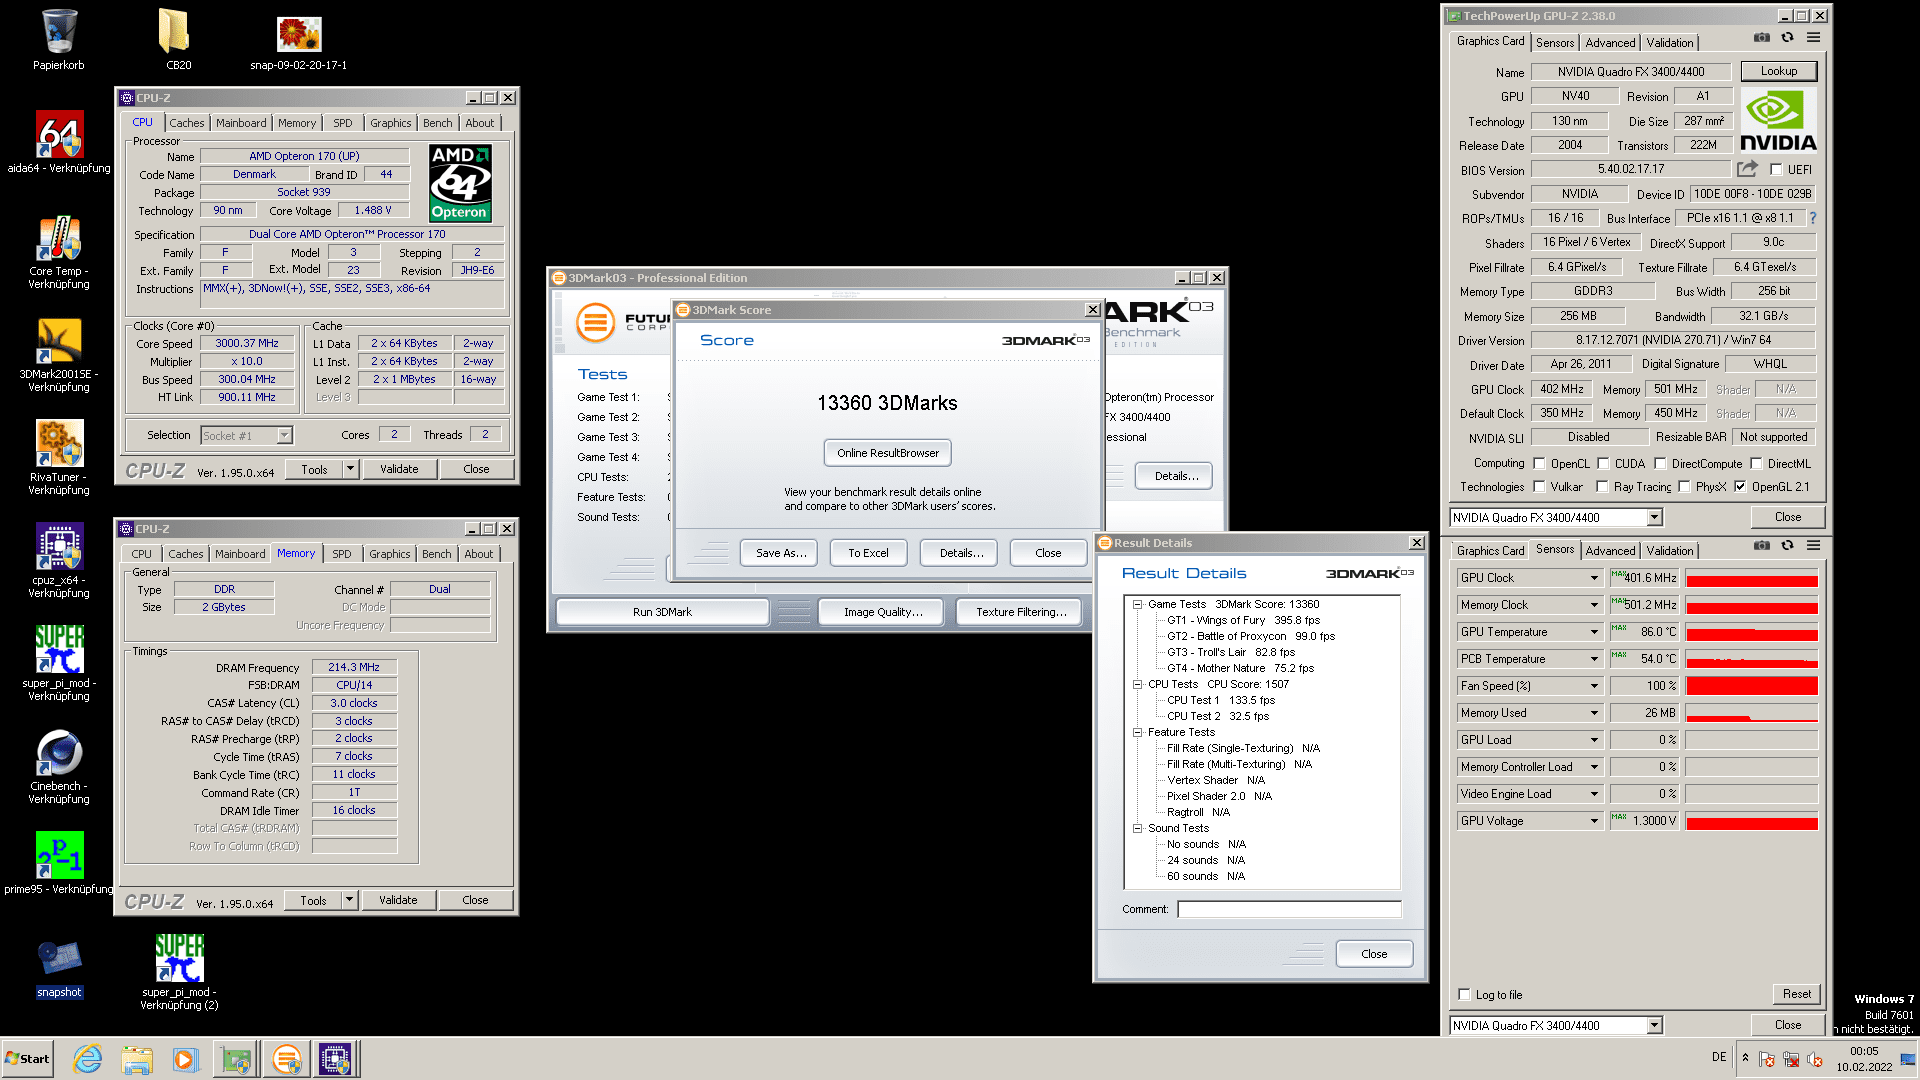1920x1080 pixels.
Task: Open GPU selector dropdown in top GPU-Z panel
Action: (x=1654, y=518)
